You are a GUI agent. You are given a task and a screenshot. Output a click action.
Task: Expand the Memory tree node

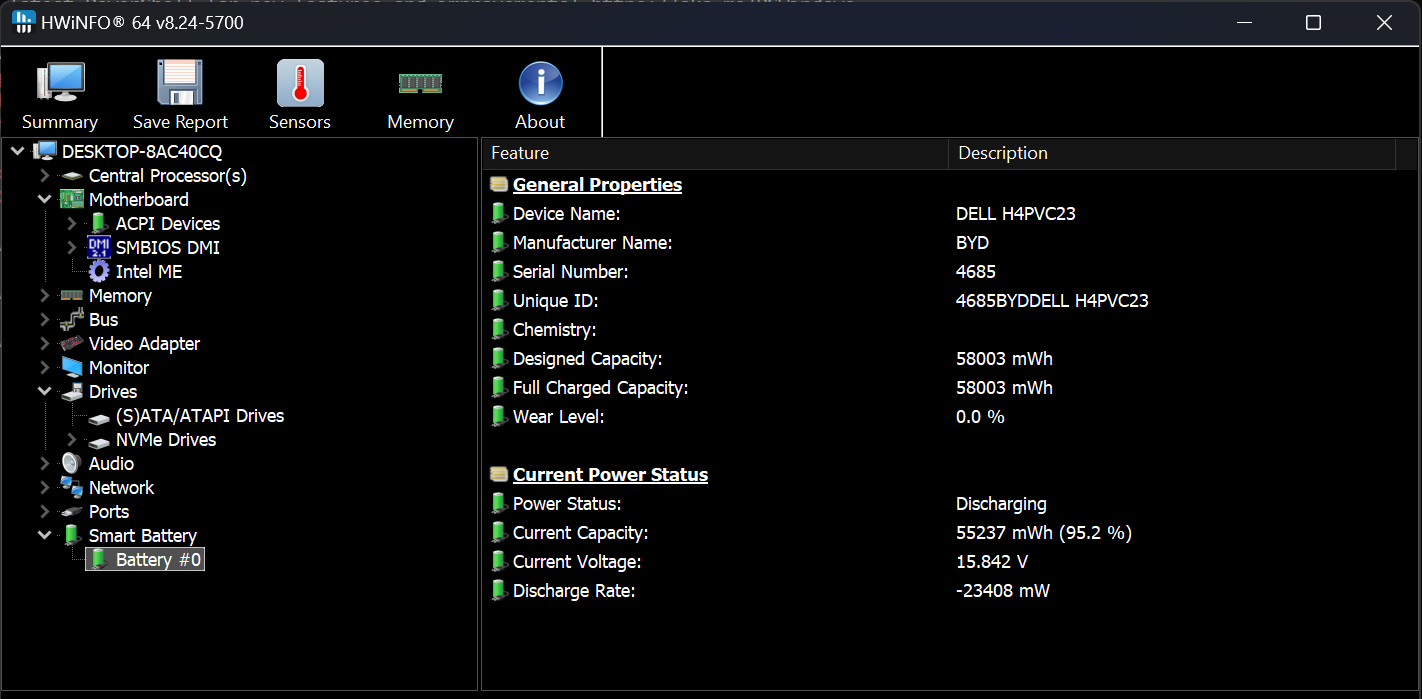45,295
